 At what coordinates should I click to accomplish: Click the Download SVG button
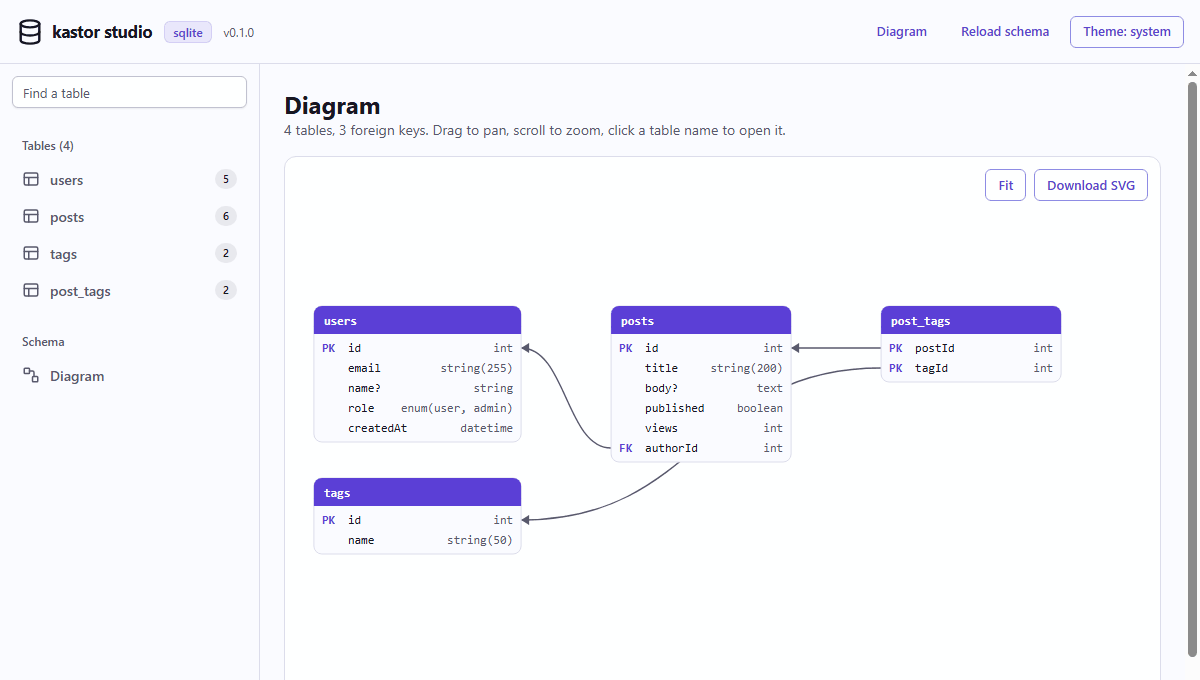[1091, 185]
